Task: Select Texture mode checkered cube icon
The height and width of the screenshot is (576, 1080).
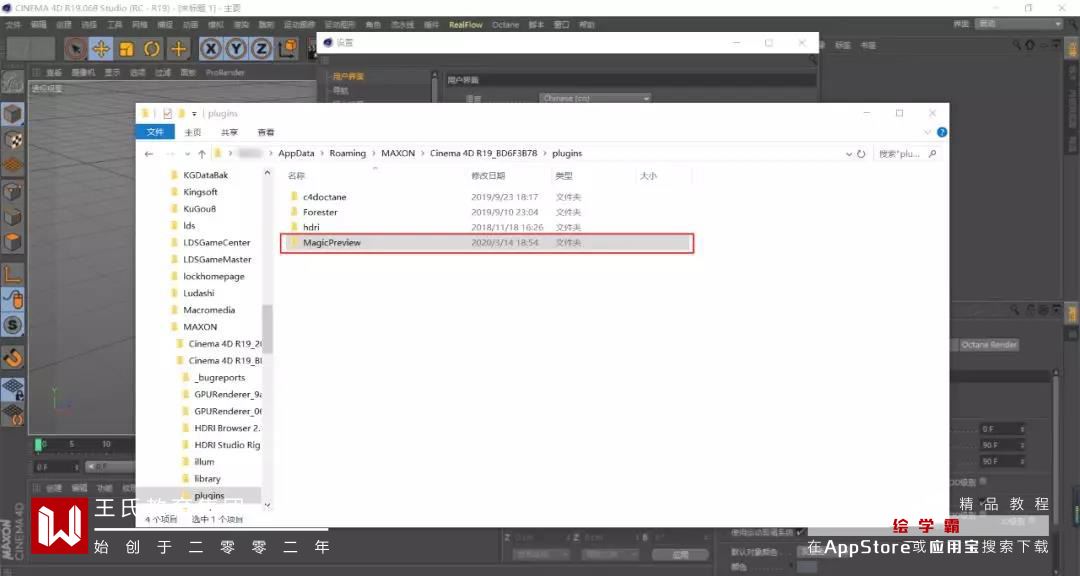Action: click(12, 140)
